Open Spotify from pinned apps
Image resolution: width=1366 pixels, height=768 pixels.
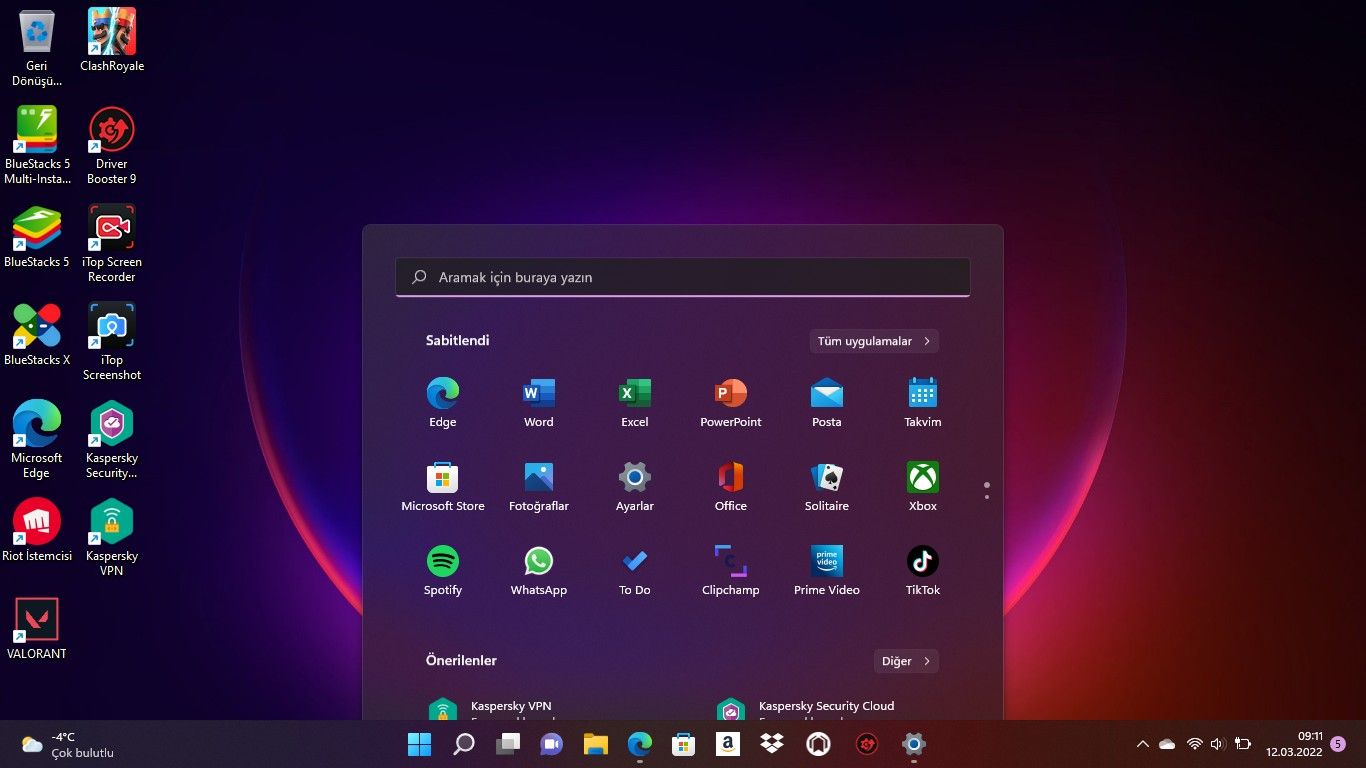click(x=443, y=570)
